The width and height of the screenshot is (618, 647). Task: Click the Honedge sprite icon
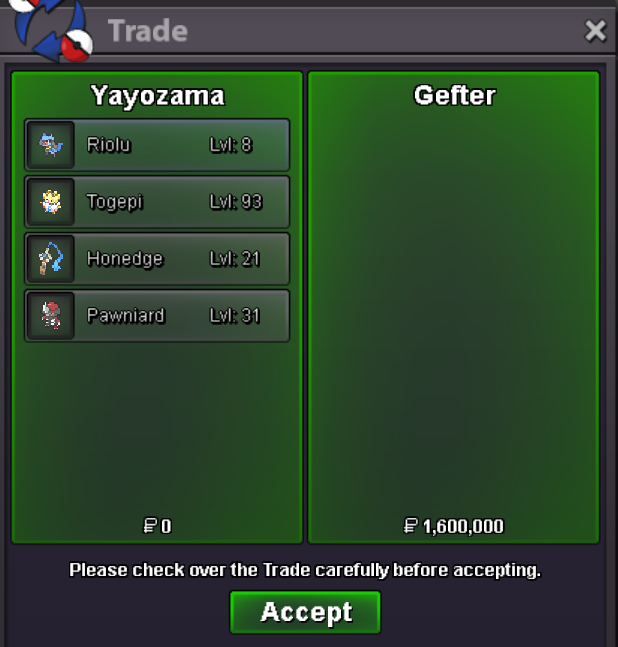51,259
